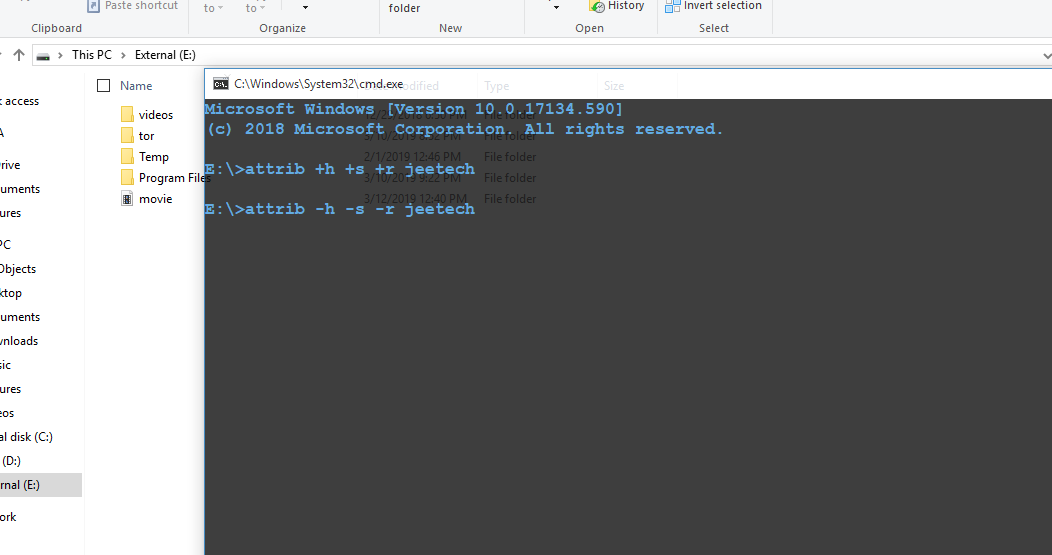Select the Temp folder icon
This screenshot has height=555, width=1052.
coord(127,156)
